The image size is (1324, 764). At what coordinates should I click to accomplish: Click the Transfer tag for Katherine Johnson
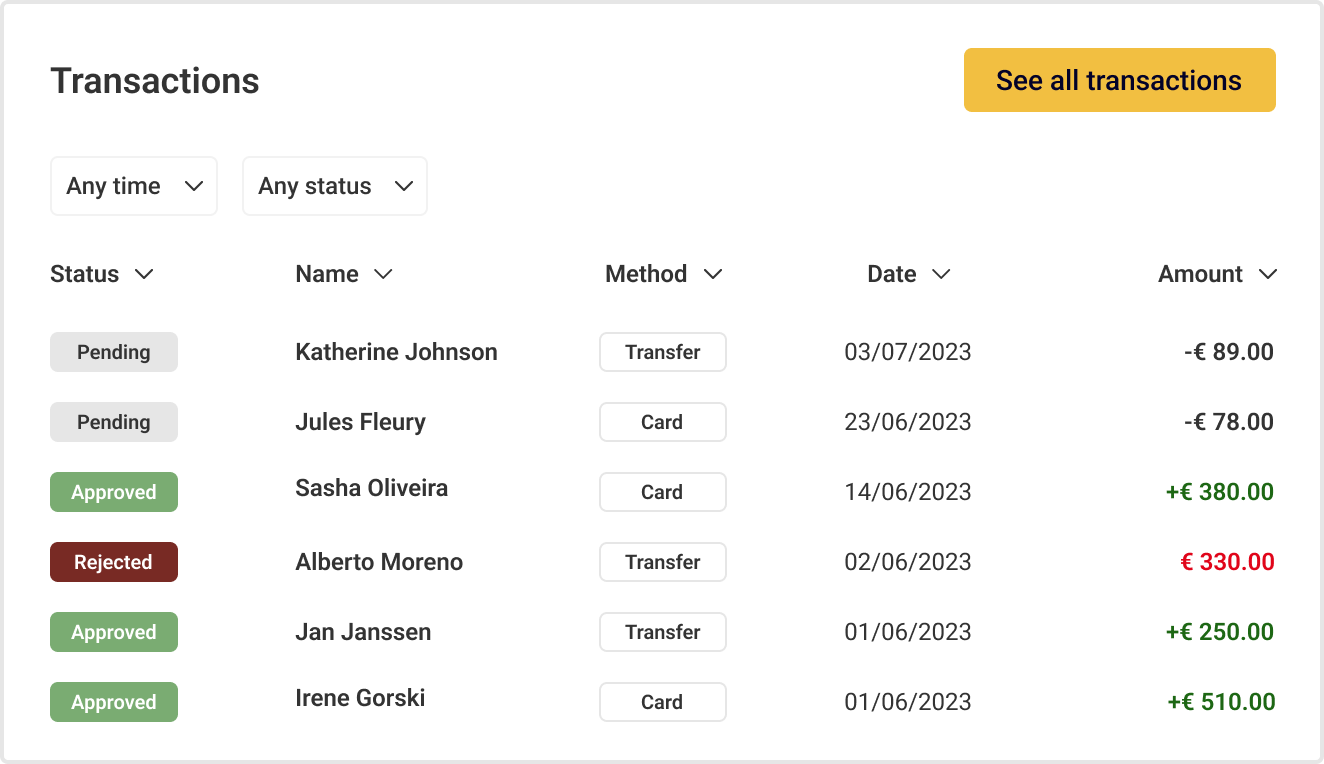pyautogui.click(x=663, y=352)
